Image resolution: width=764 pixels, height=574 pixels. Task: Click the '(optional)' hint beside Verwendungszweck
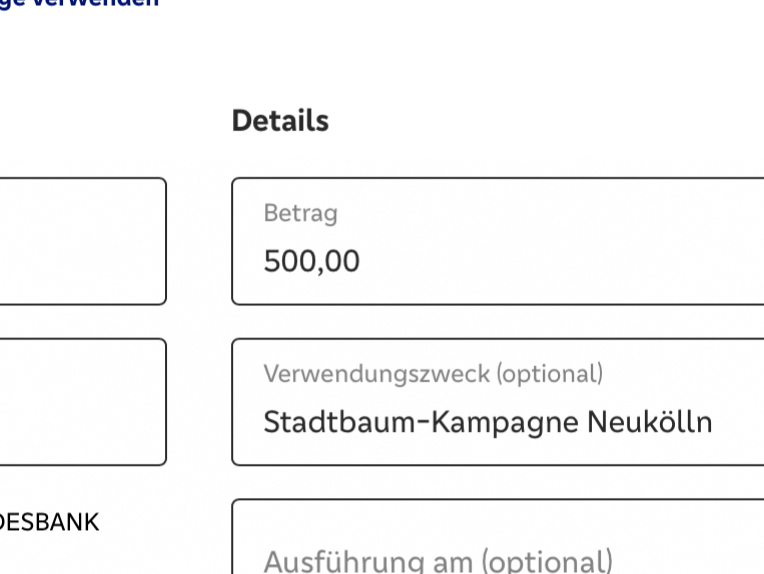coord(550,374)
